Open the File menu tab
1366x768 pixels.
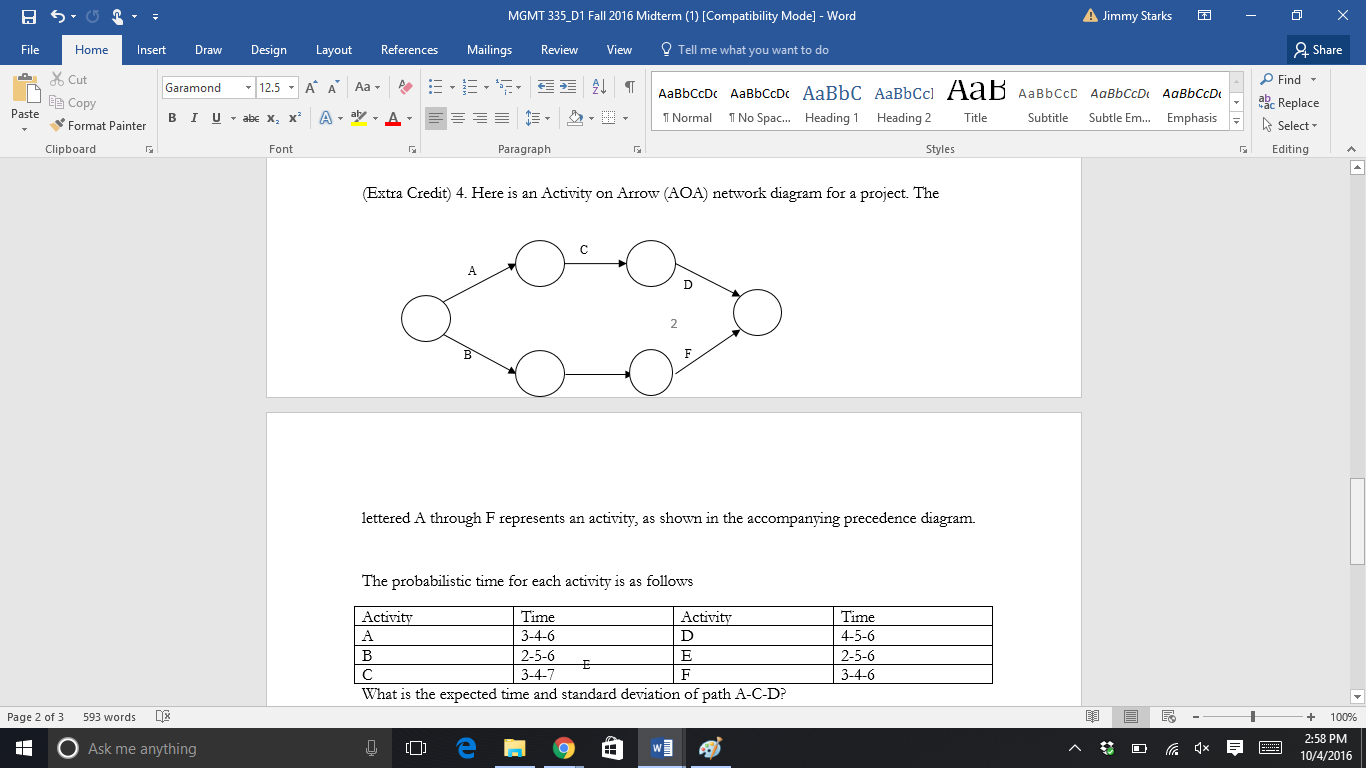(x=30, y=50)
